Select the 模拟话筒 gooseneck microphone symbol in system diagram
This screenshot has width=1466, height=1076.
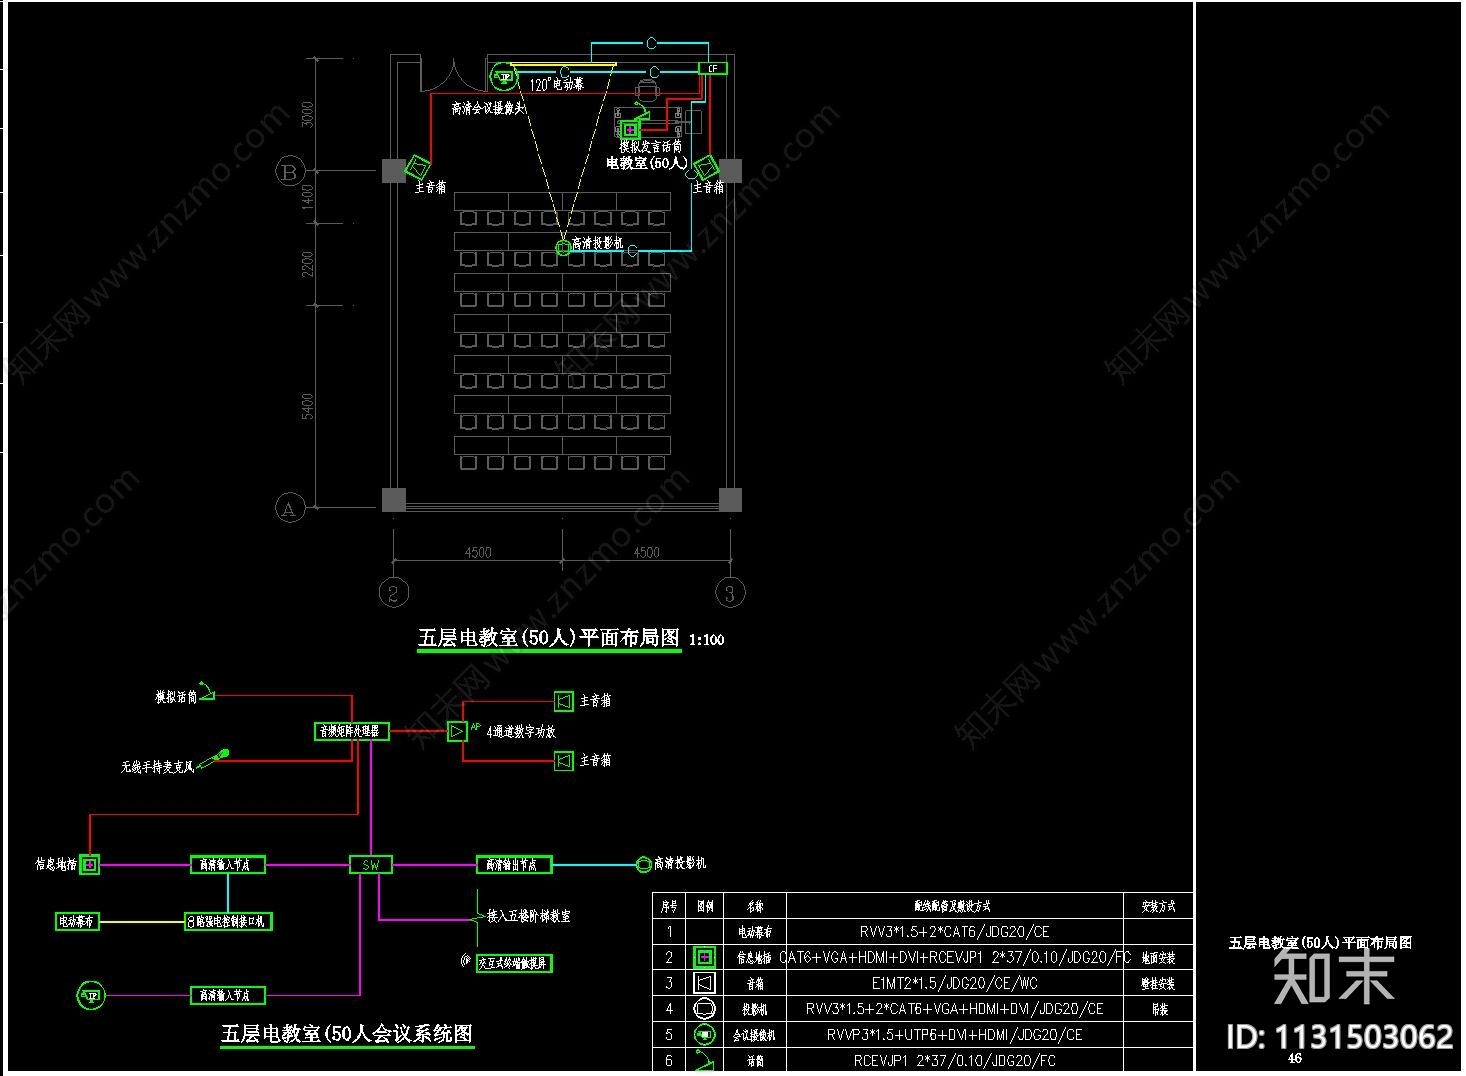[207, 692]
